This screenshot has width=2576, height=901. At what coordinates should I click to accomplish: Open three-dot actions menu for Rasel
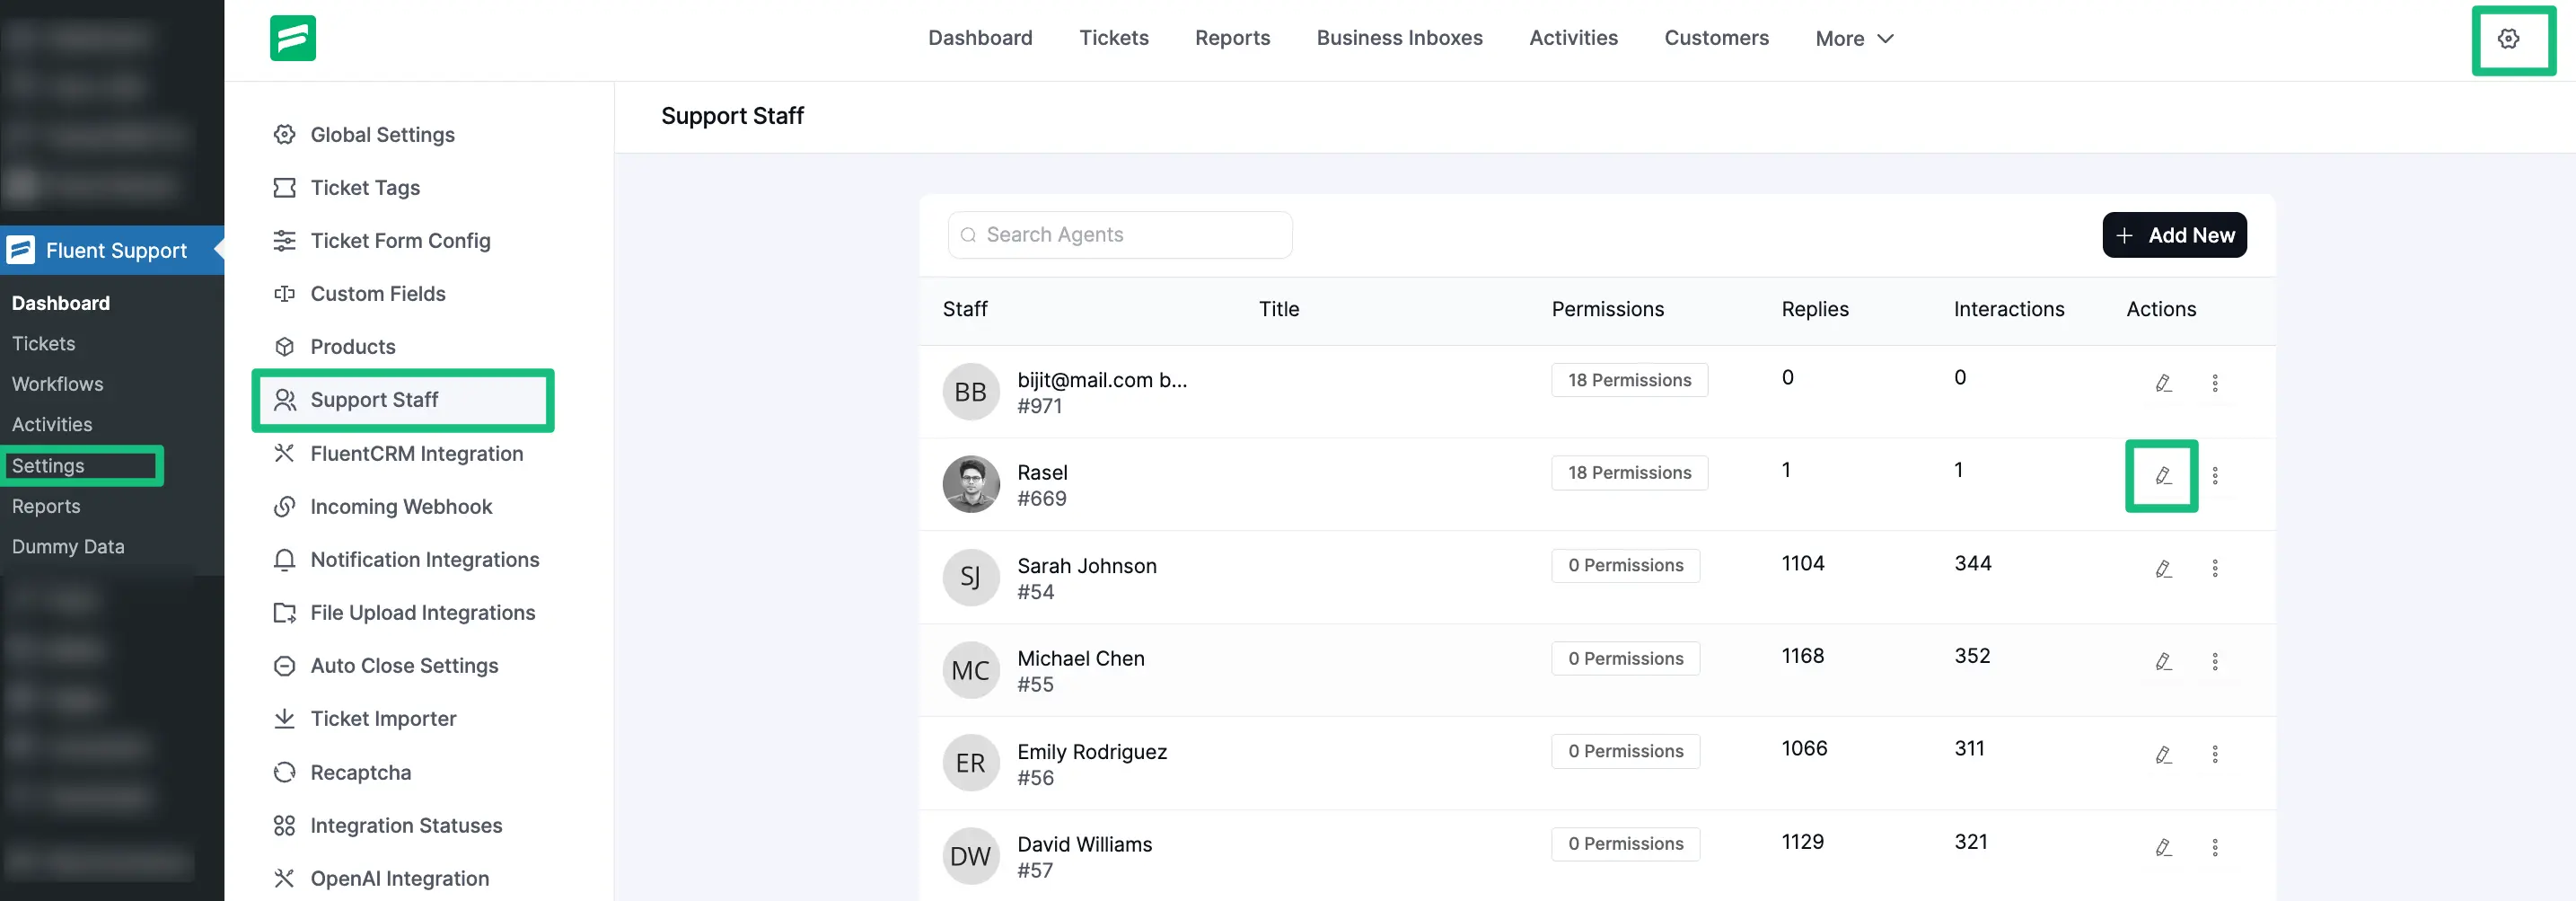point(2214,476)
